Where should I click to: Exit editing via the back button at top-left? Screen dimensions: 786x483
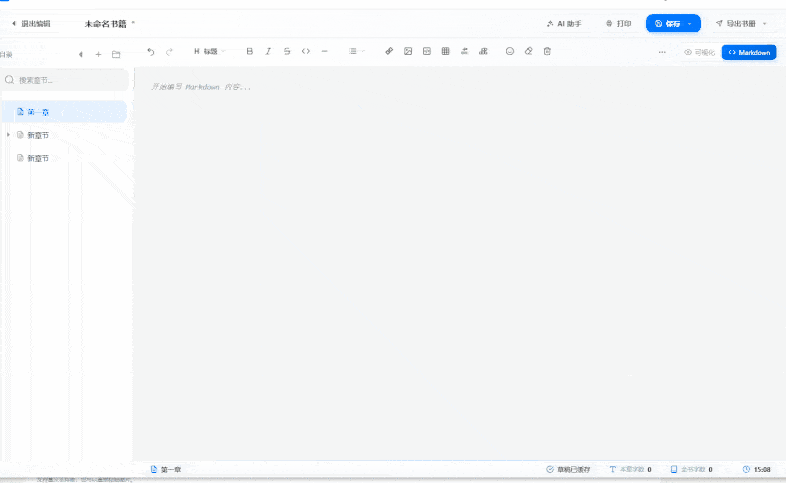click(x=31, y=24)
